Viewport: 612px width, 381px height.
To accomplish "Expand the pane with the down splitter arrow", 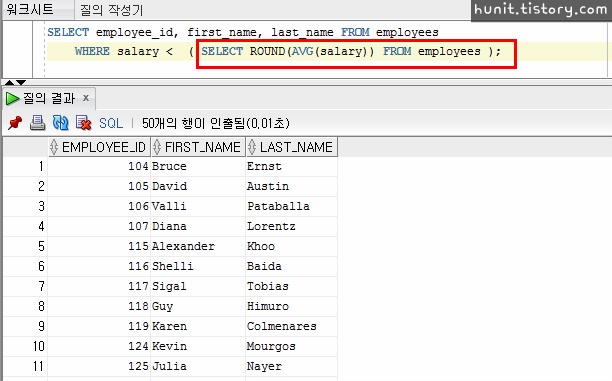I will pos(21,82).
